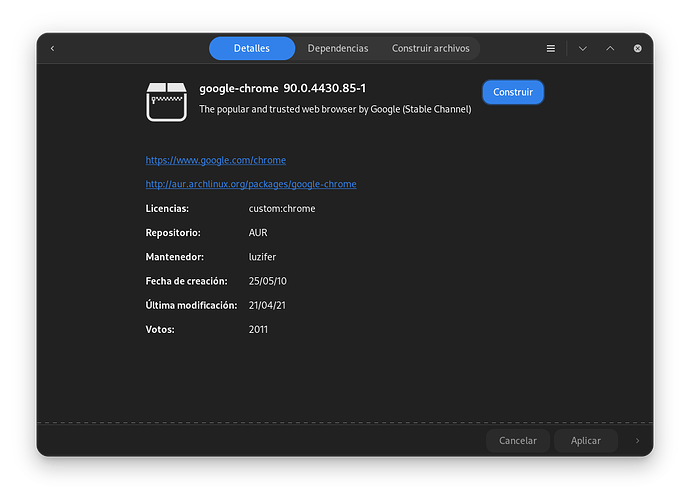Click the creation date 25/05/10

coord(268,281)
